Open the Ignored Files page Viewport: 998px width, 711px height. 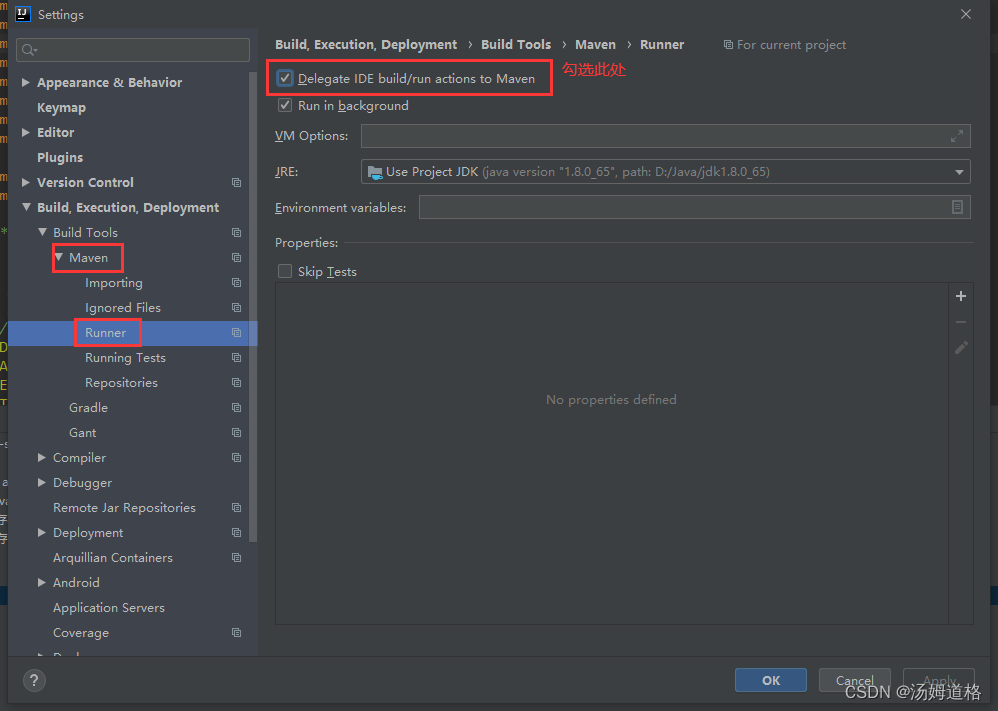point(123,307)
